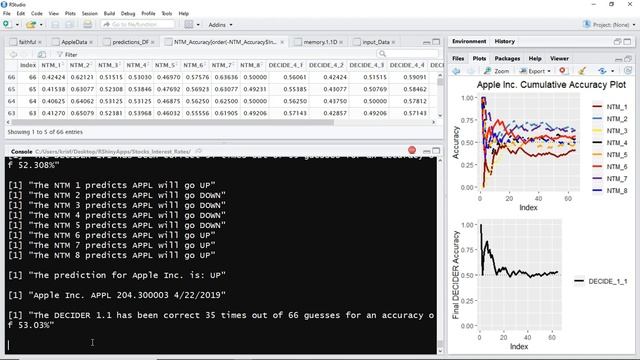Focus the Go to file/function field
Screen dimensions: 640x360
point(138,24)
